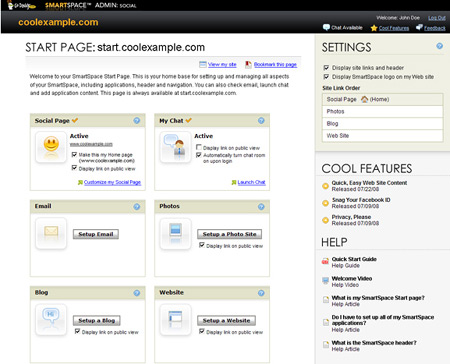This screenshot has height=364, width=450.
Task: Open the Welcome Video help item
Action: pos(352,278)
